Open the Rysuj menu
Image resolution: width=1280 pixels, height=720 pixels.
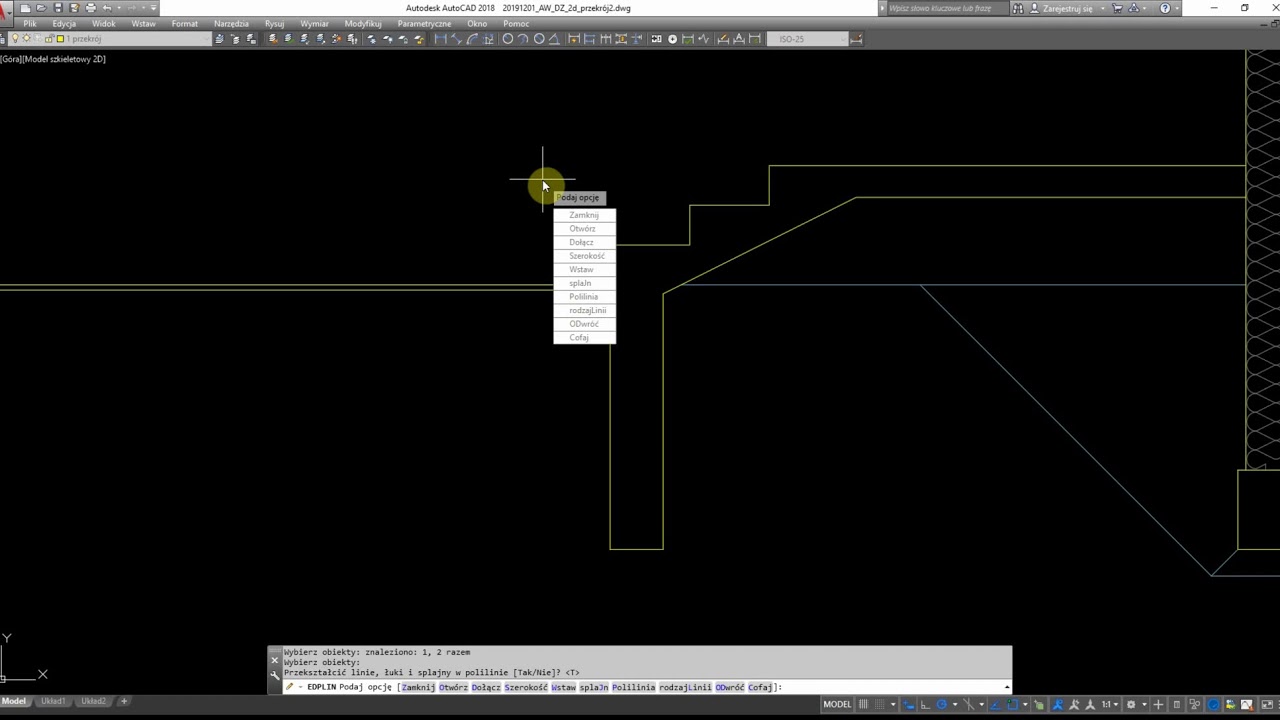pyautogui.click(x=274, y=23)
